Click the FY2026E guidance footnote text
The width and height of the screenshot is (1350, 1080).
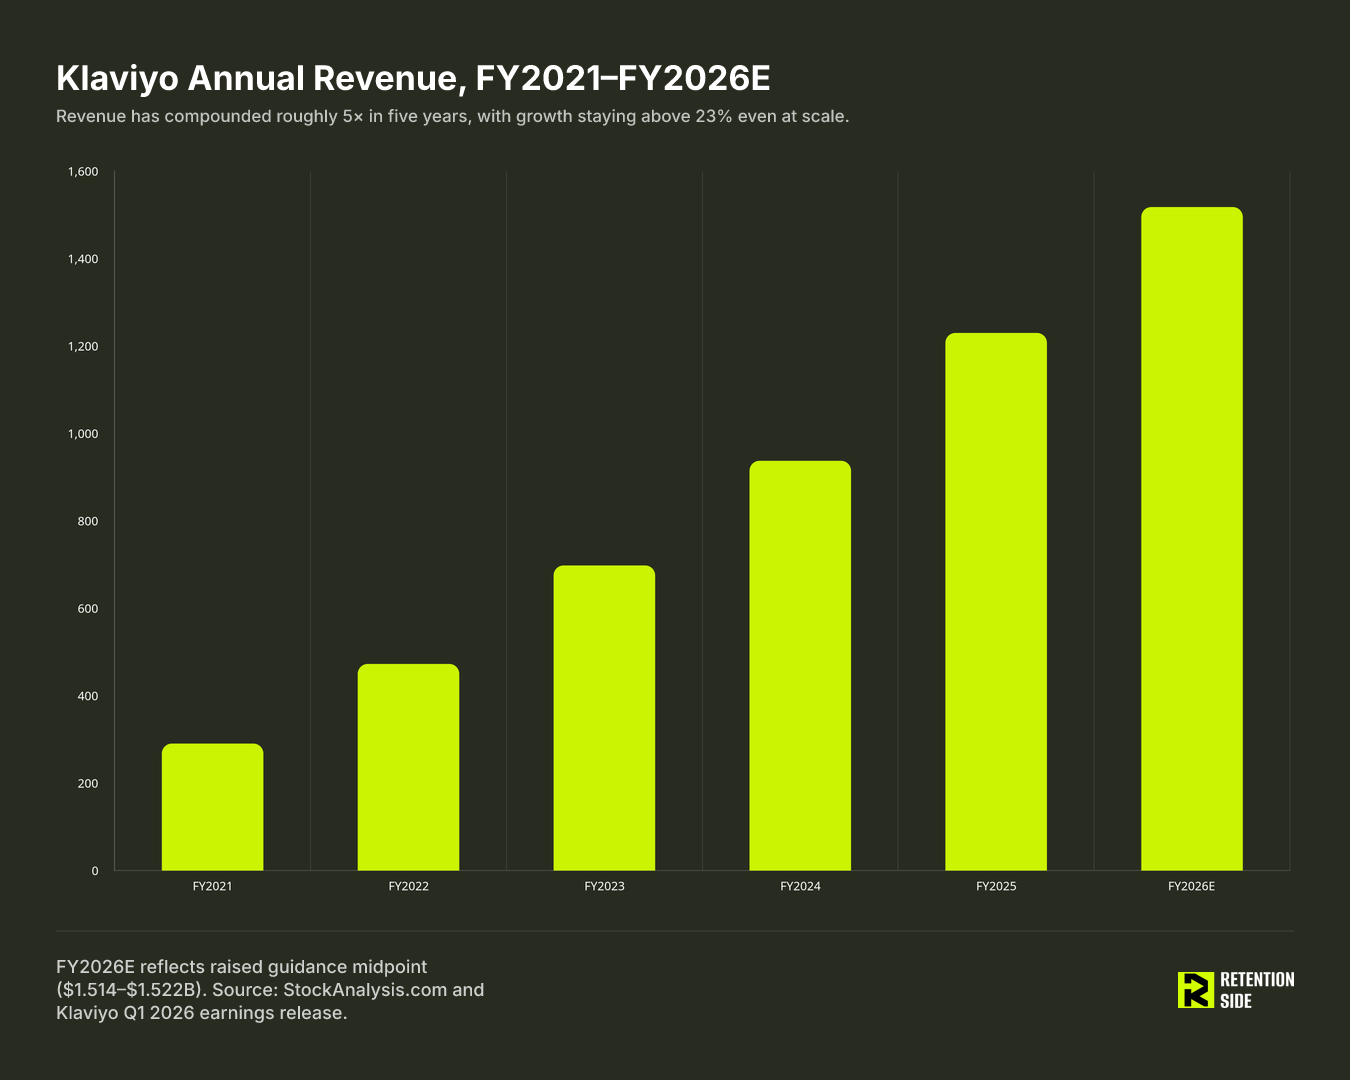(270, 990)
